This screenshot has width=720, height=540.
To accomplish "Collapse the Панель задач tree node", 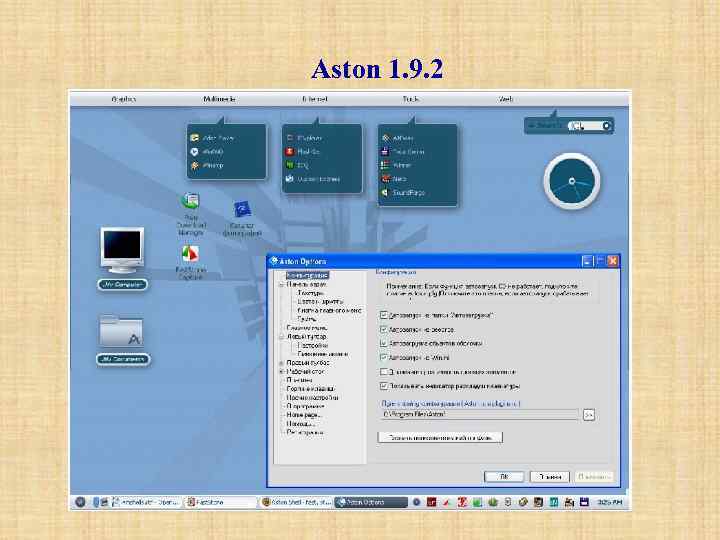I will [x=281, y=284].
